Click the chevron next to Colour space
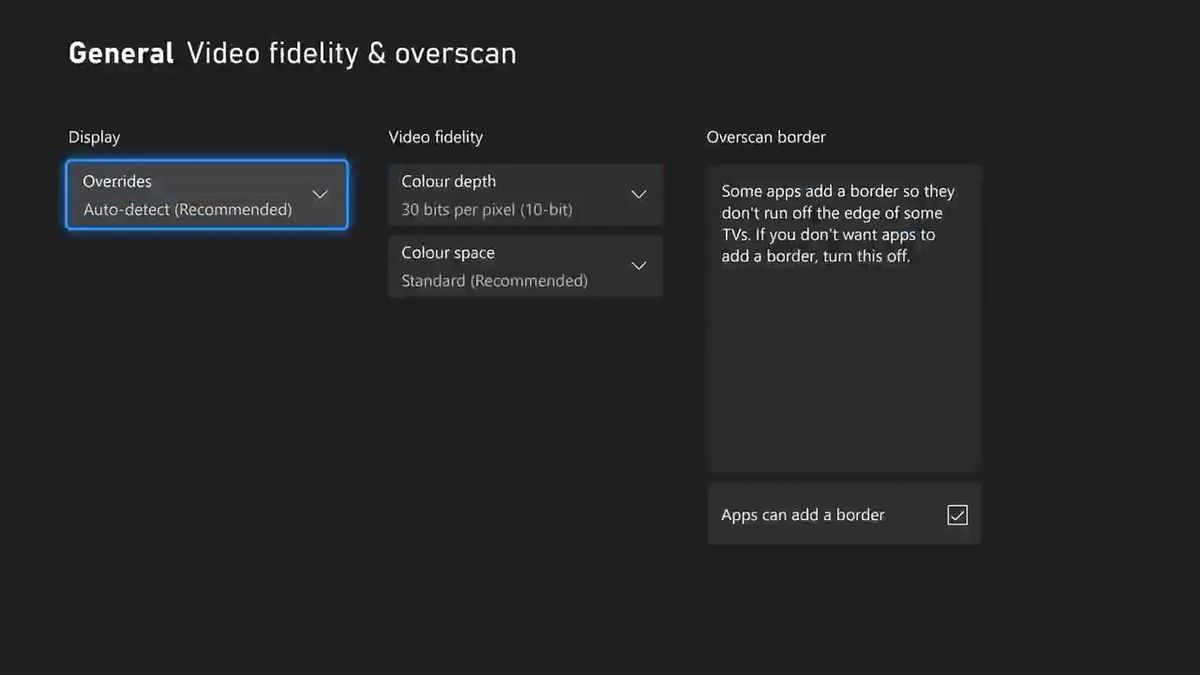The height and width of the screenshot is (675, 1200). click(638, 266)
